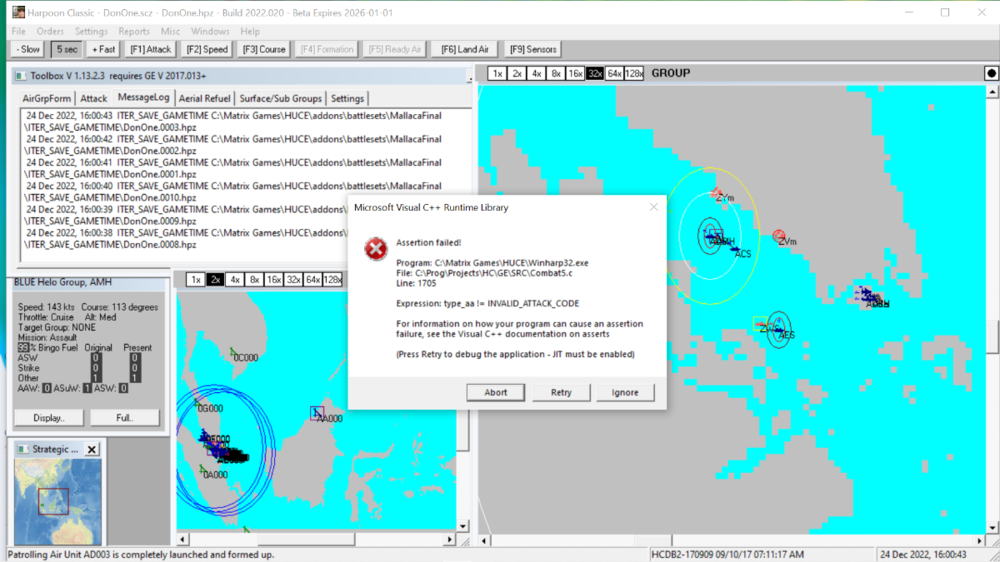Click the Toolbox window title icon

click(x=20, y=76)
